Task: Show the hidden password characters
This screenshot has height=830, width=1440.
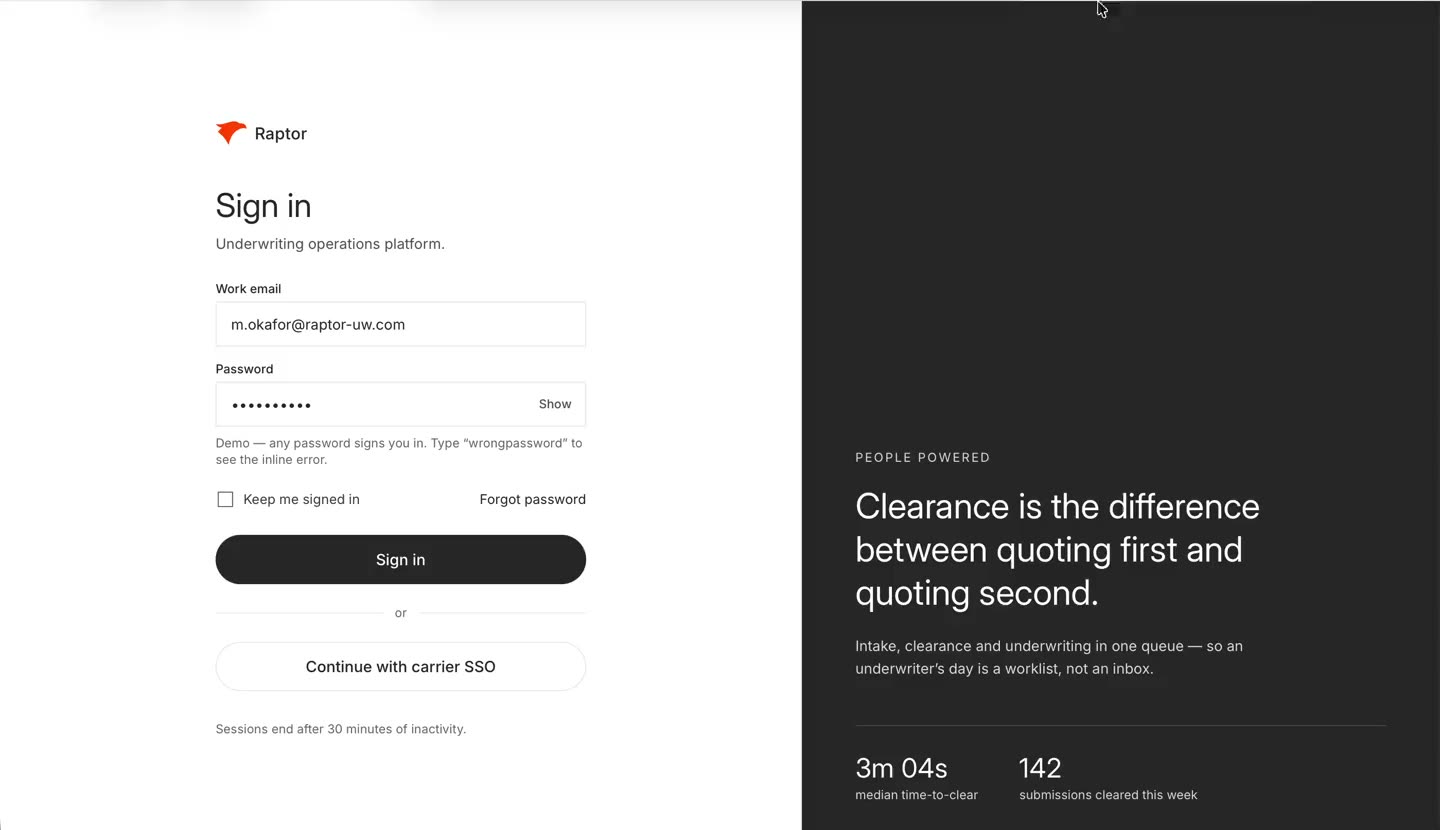Action: point(555,404)
